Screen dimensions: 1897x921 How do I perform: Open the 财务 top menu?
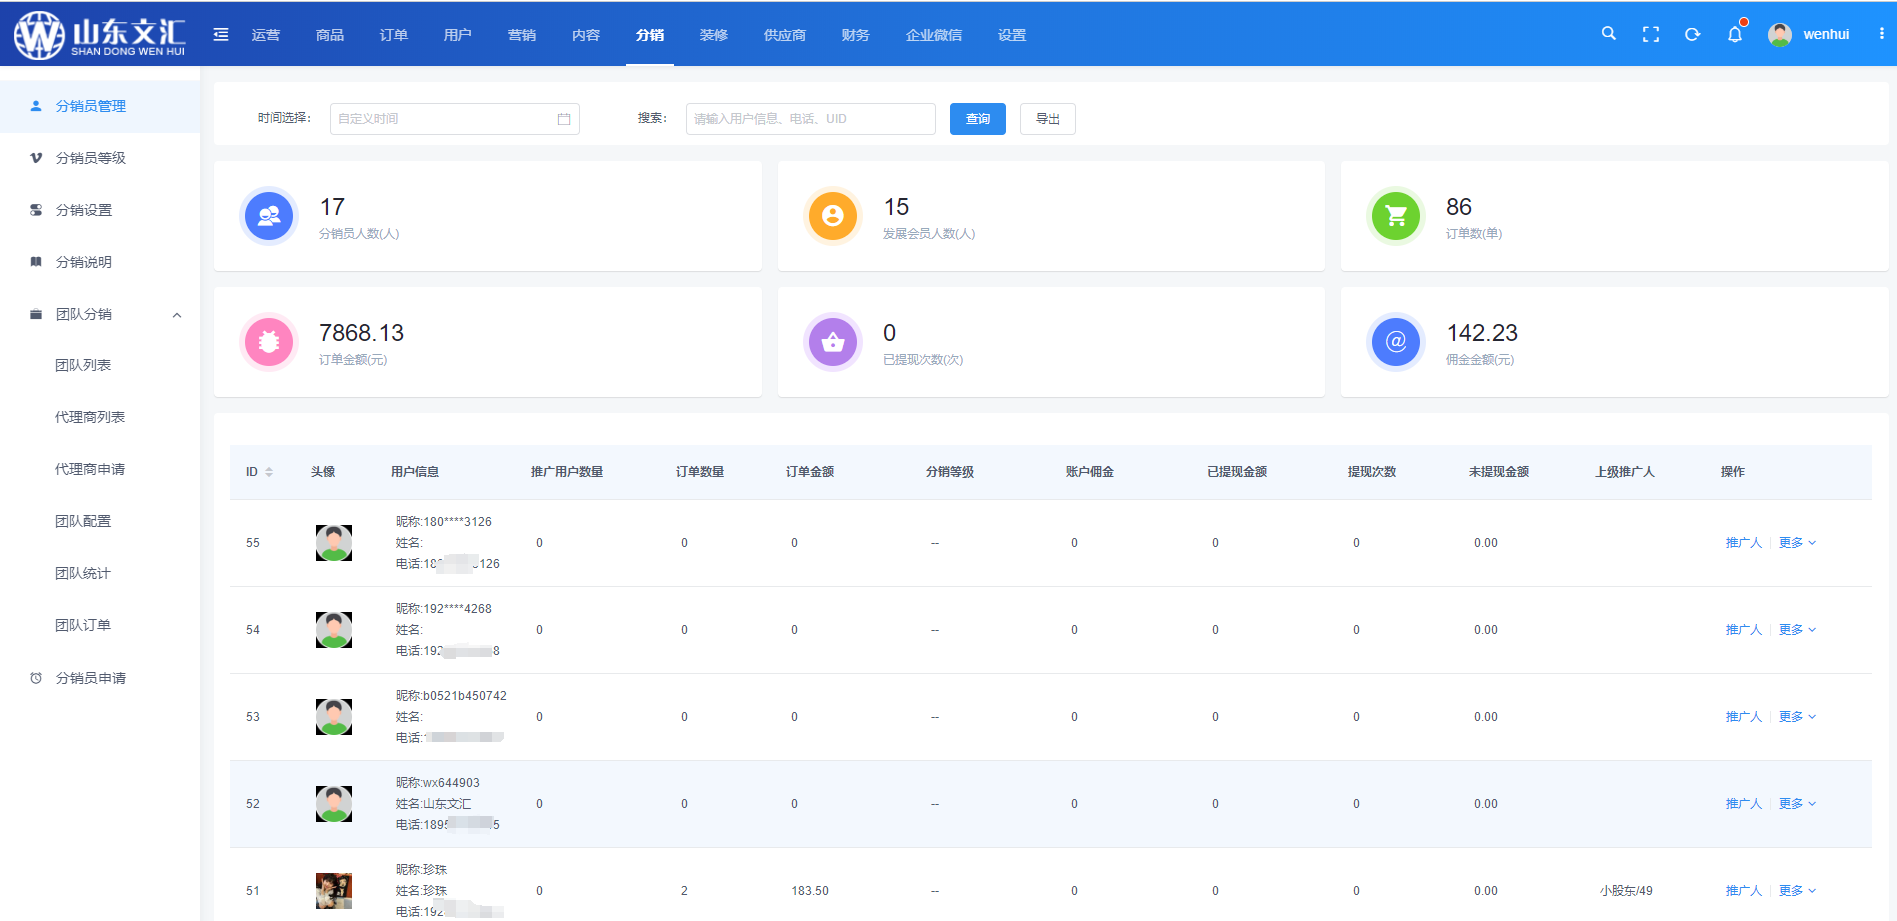tap(856, 35)
